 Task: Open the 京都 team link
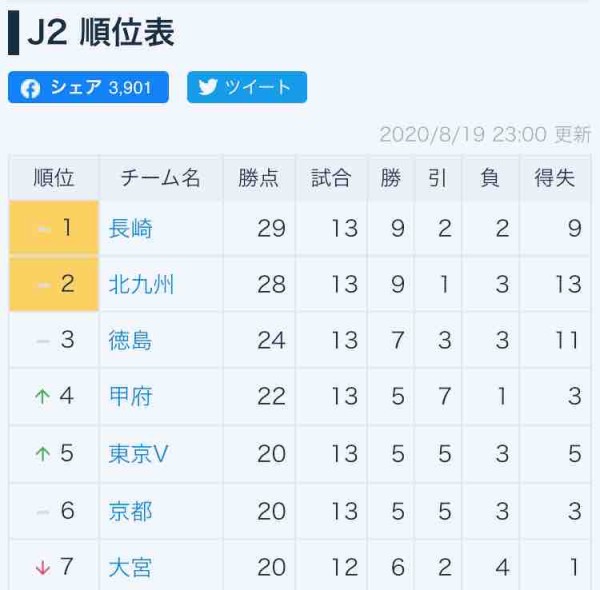point(130,511)
